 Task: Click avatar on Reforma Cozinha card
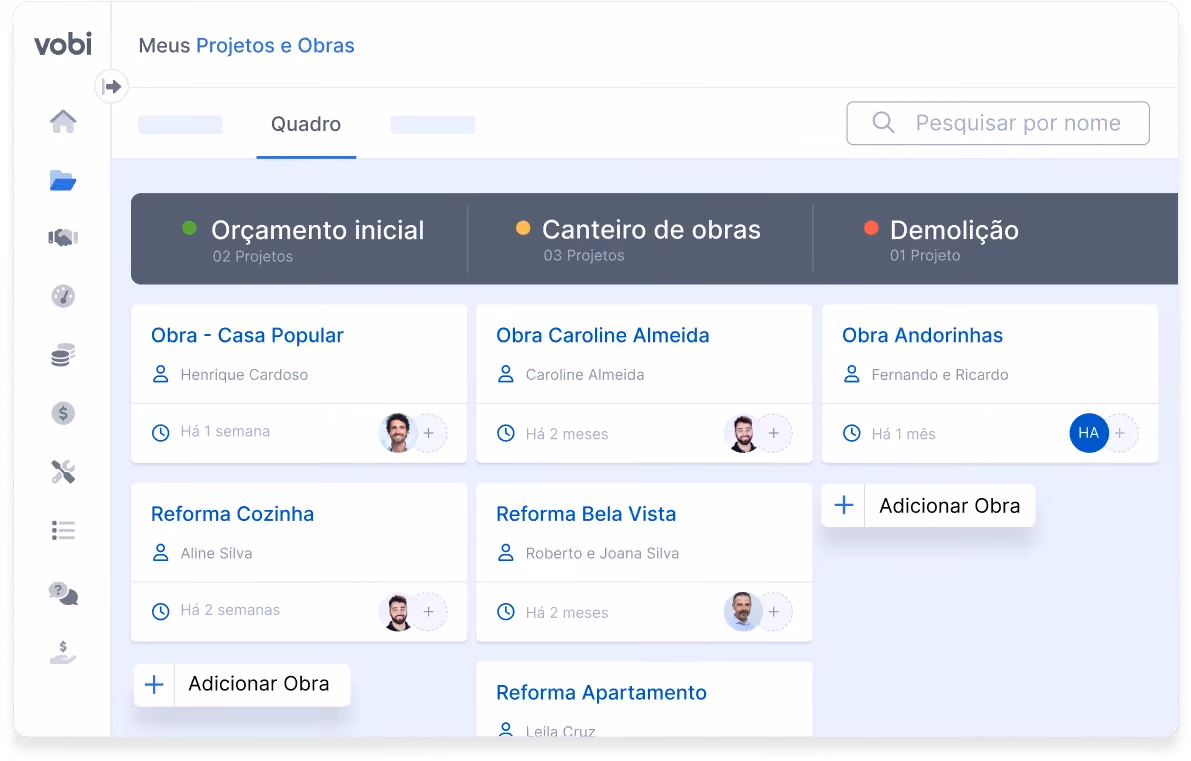[x=397, y=611]
